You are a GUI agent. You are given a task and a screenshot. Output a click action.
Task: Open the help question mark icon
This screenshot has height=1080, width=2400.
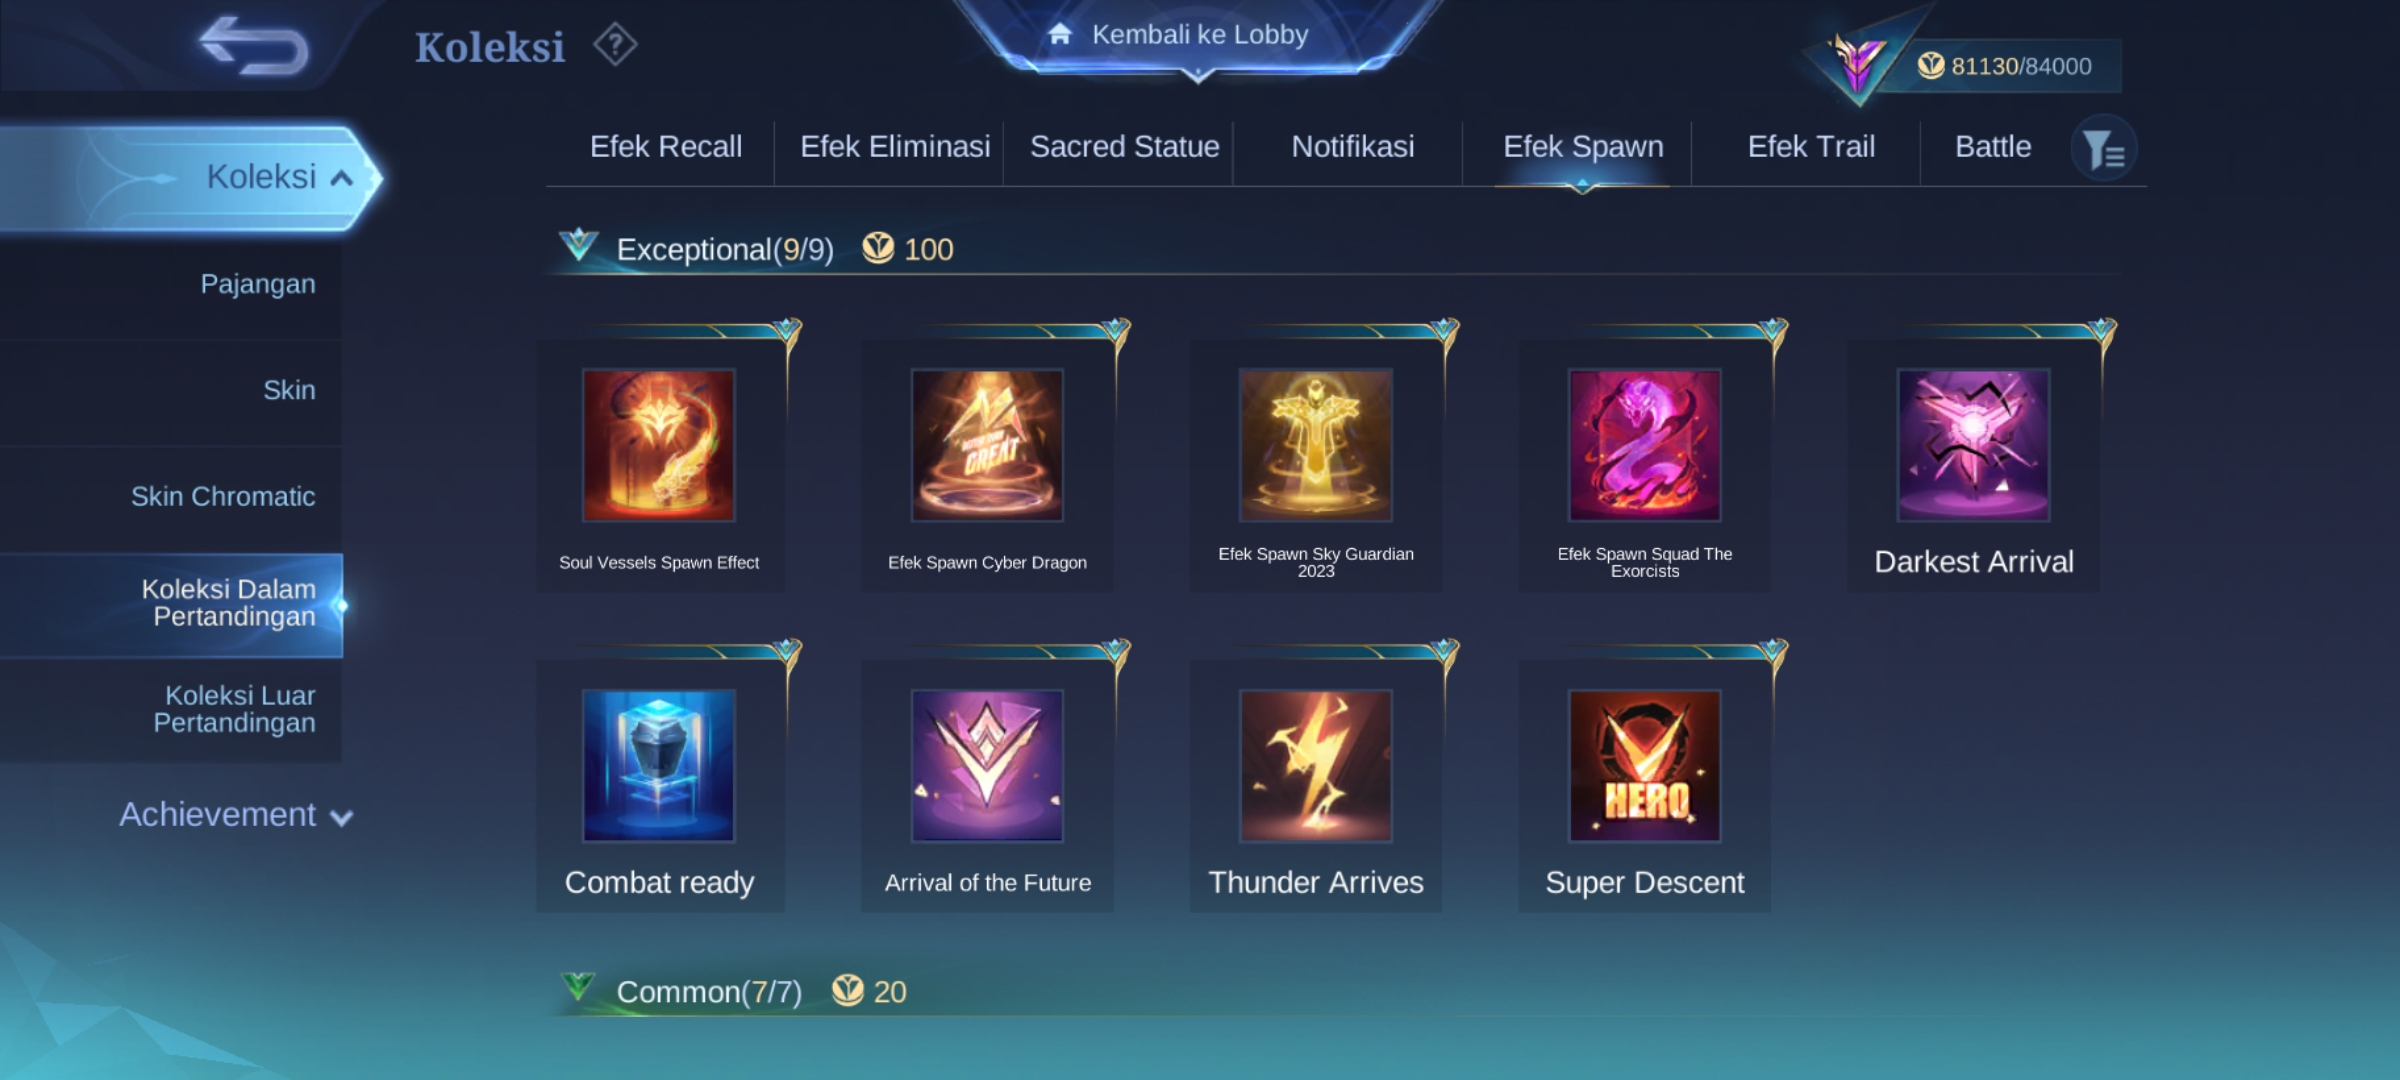click(615, 45)
